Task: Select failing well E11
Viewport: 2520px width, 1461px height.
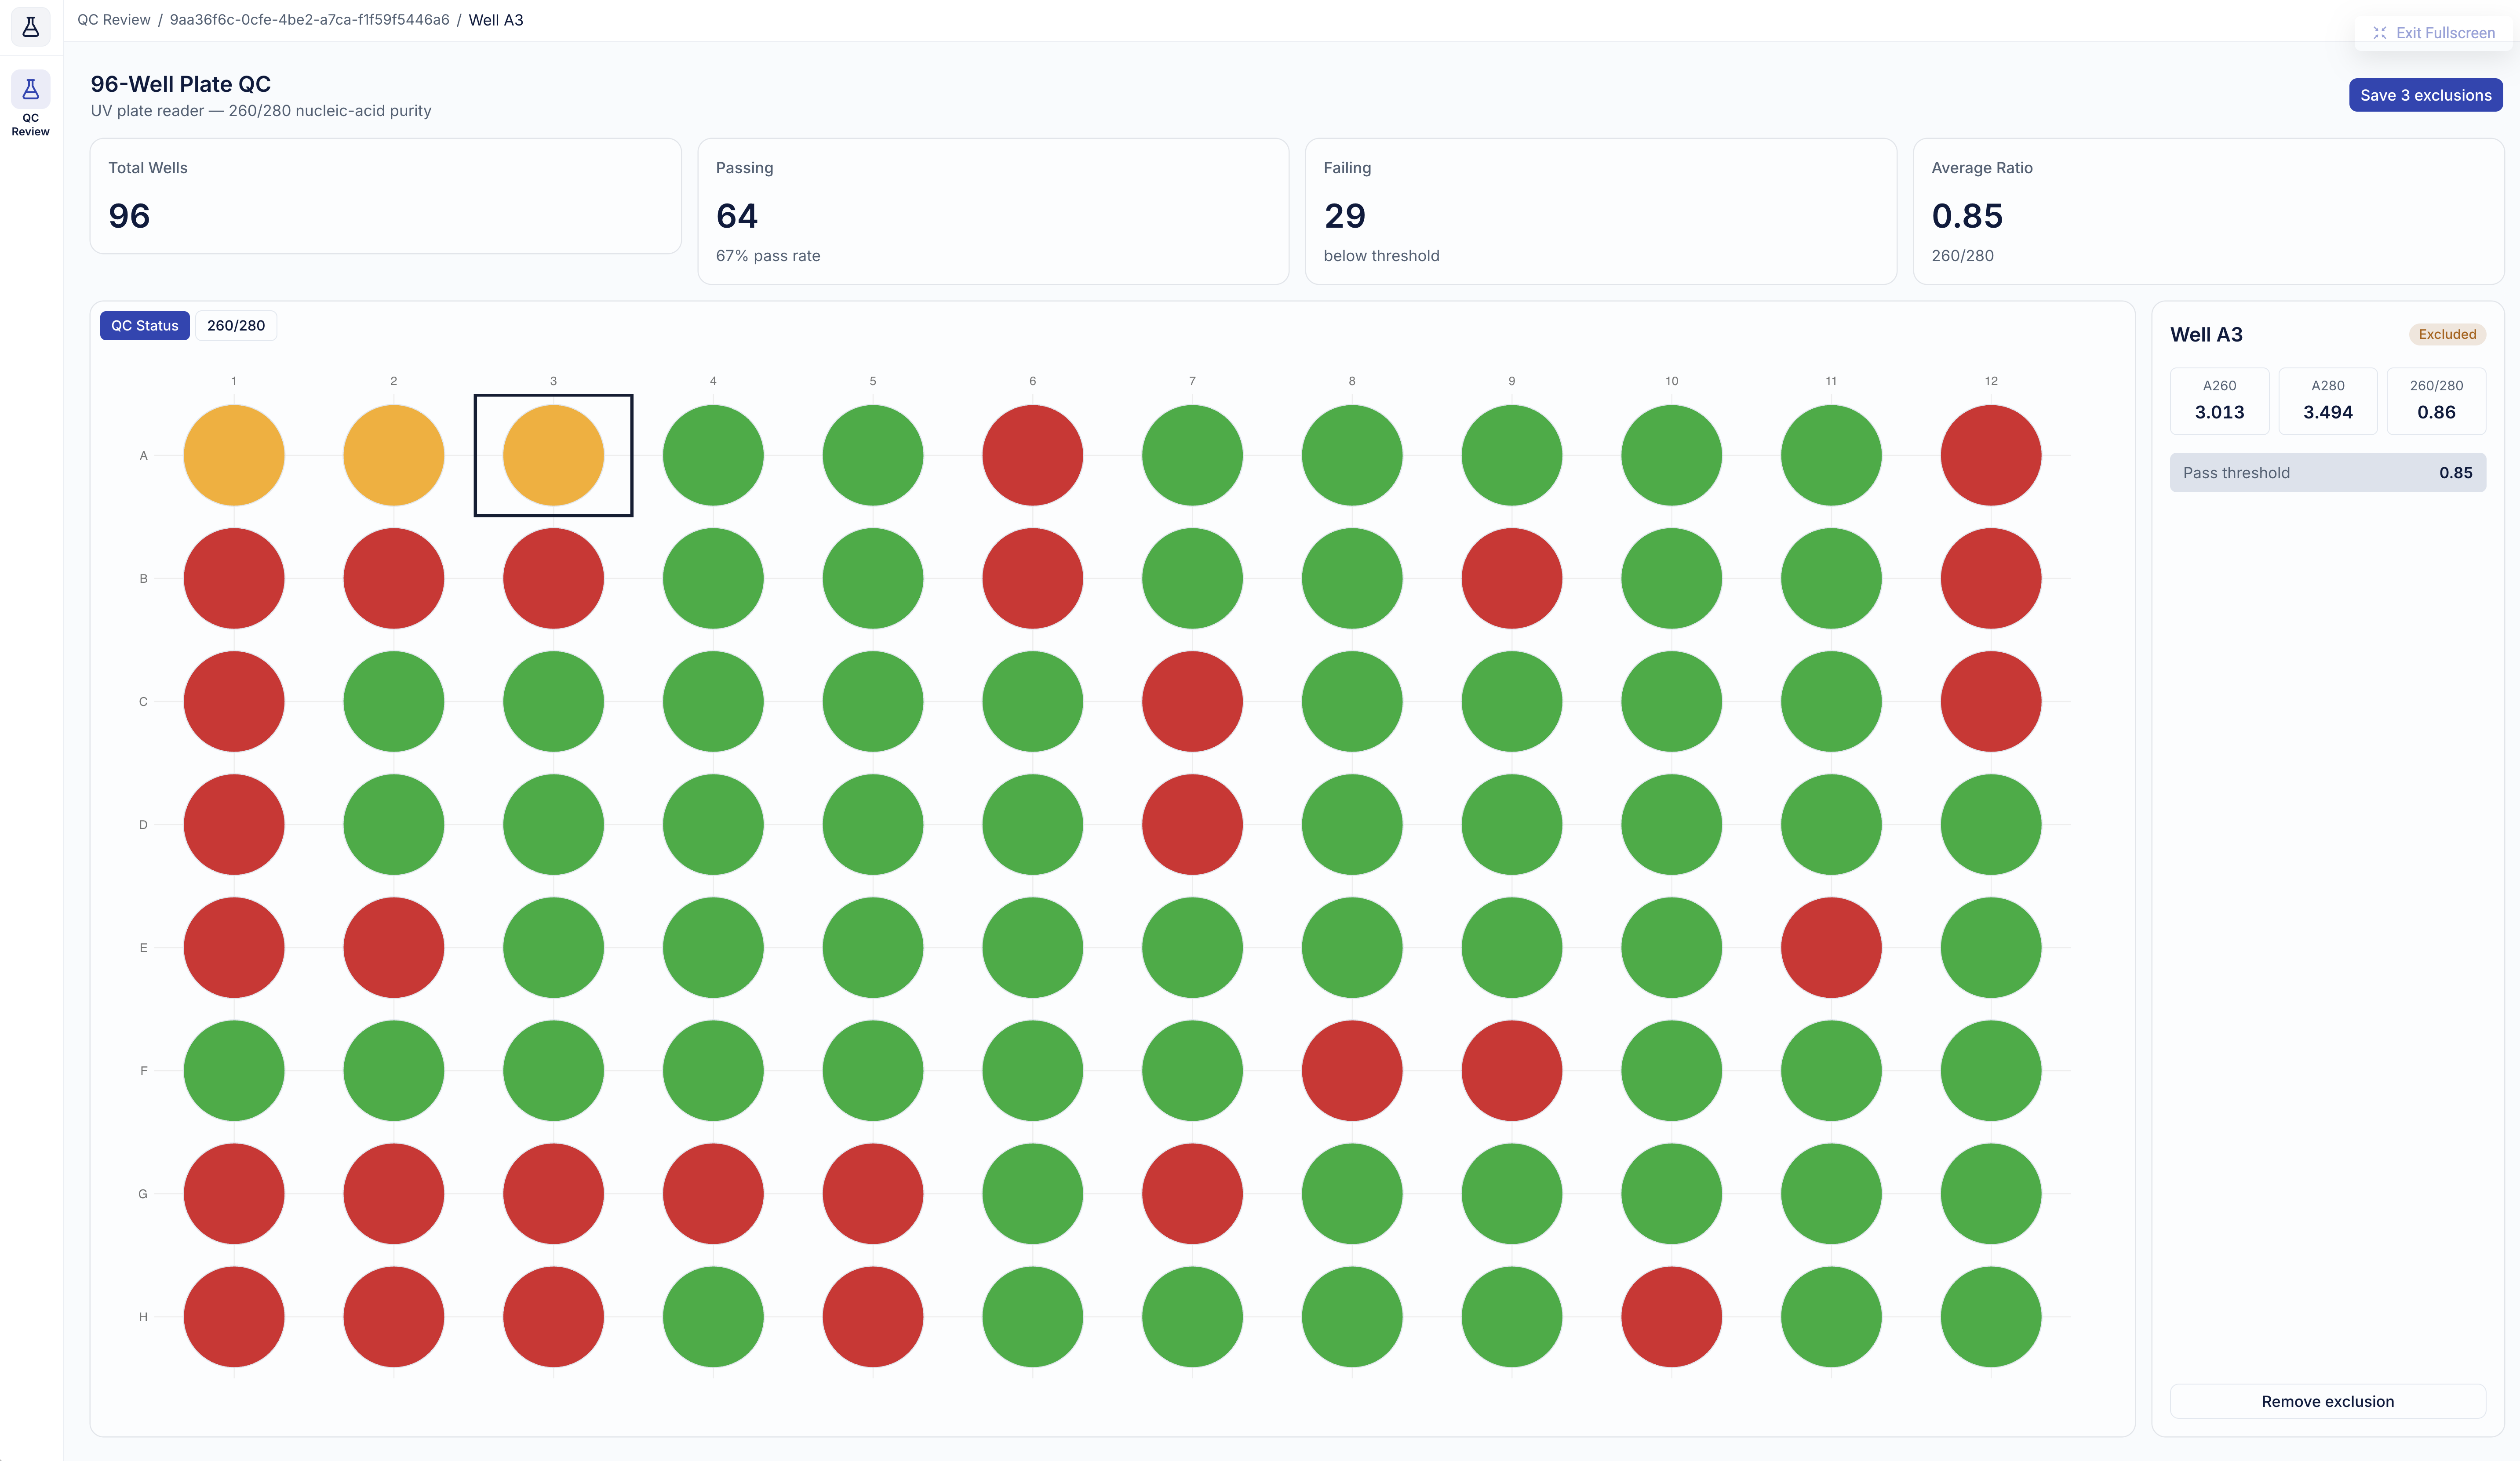Action: tap(1831, 947)
